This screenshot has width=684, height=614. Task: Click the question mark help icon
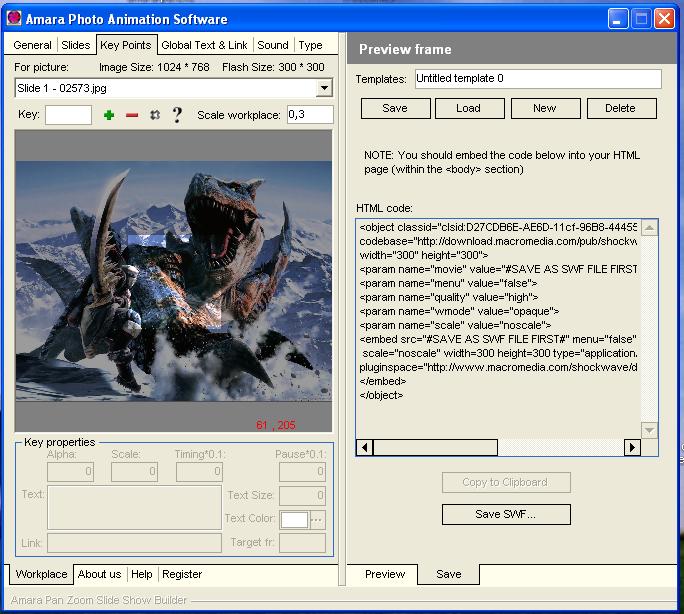tap(177, 115)
